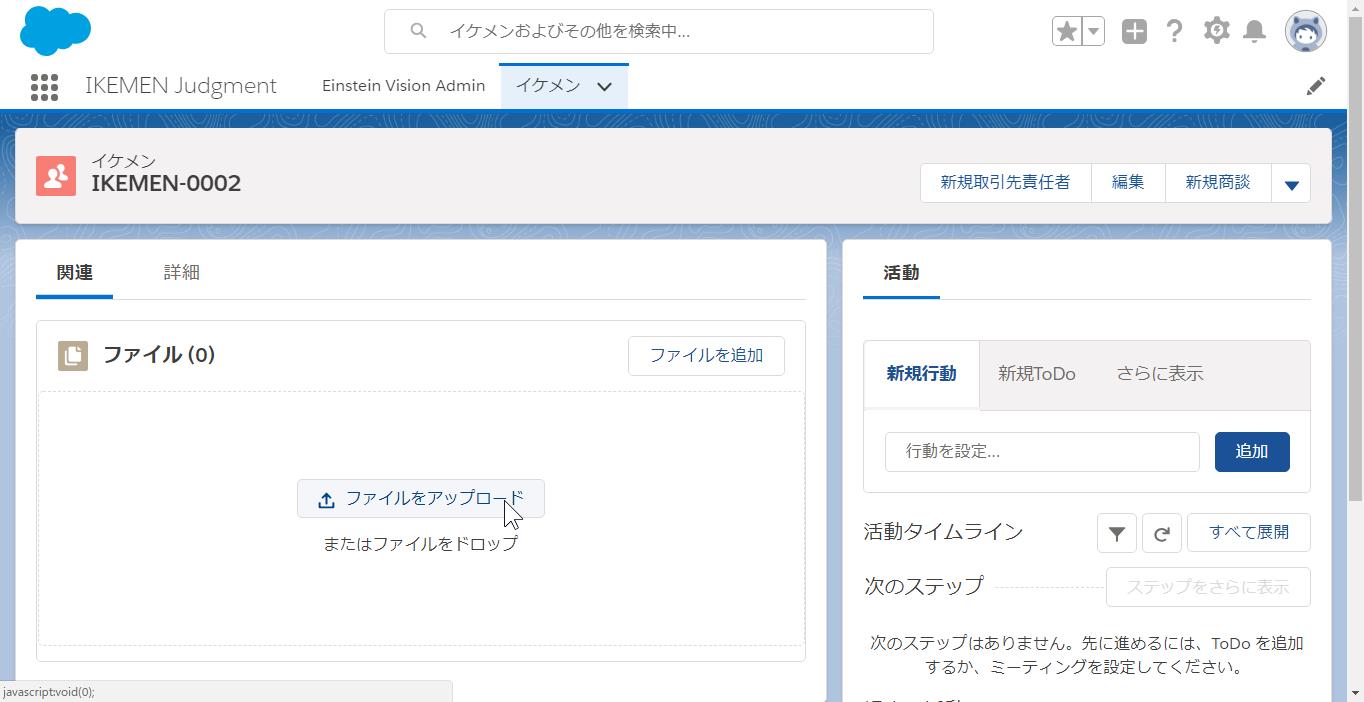The image size is (1364, 702).
Task: Select the 活動 tab
Action: 901,273
